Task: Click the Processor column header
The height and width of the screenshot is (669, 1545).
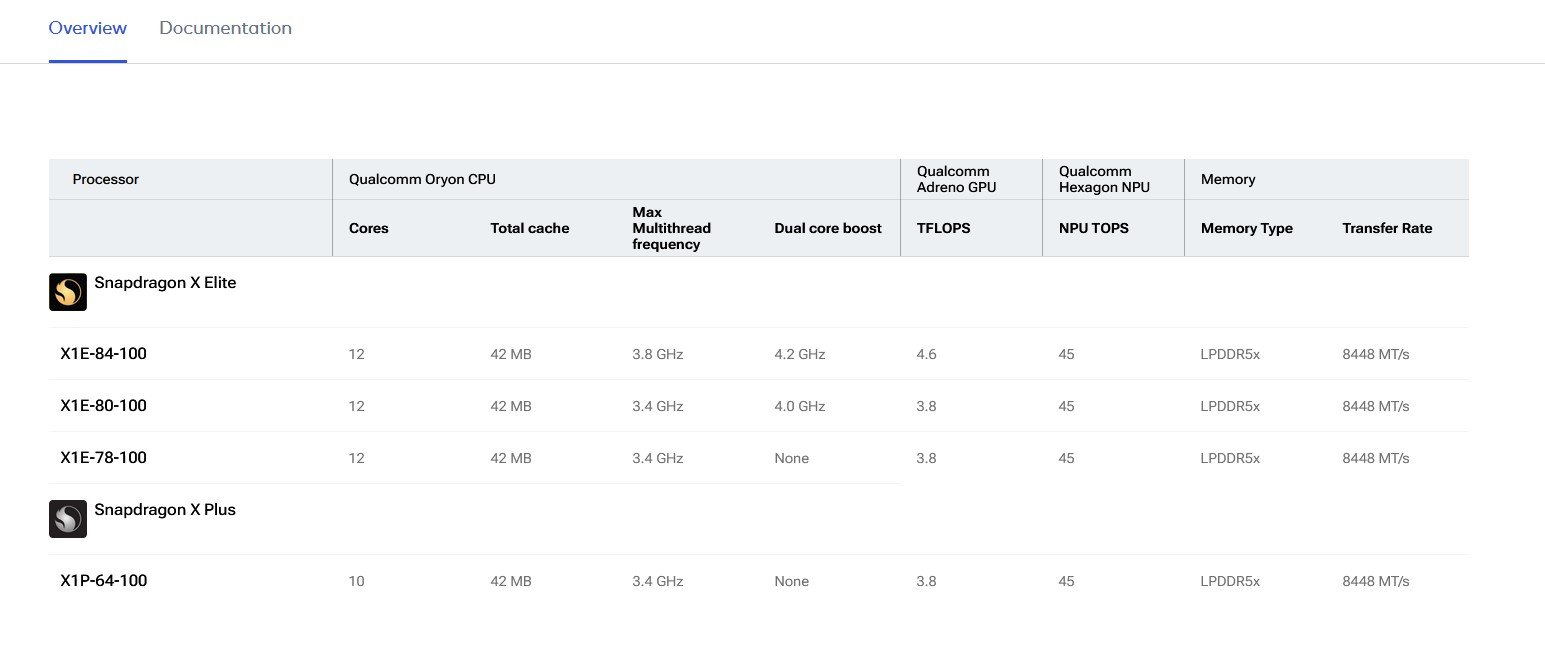Action: pyautogui.click(x=106, y=179)
